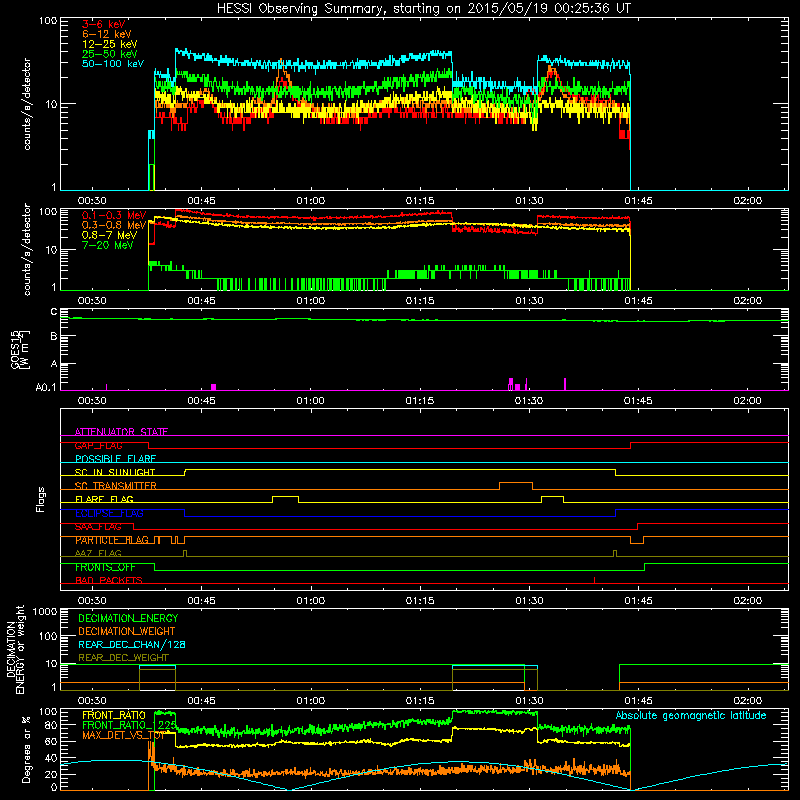Screen dimensions: 800x800
Task: Click the MAX_DET_VS_TOT legend label
Action: [x=123, y=736]
